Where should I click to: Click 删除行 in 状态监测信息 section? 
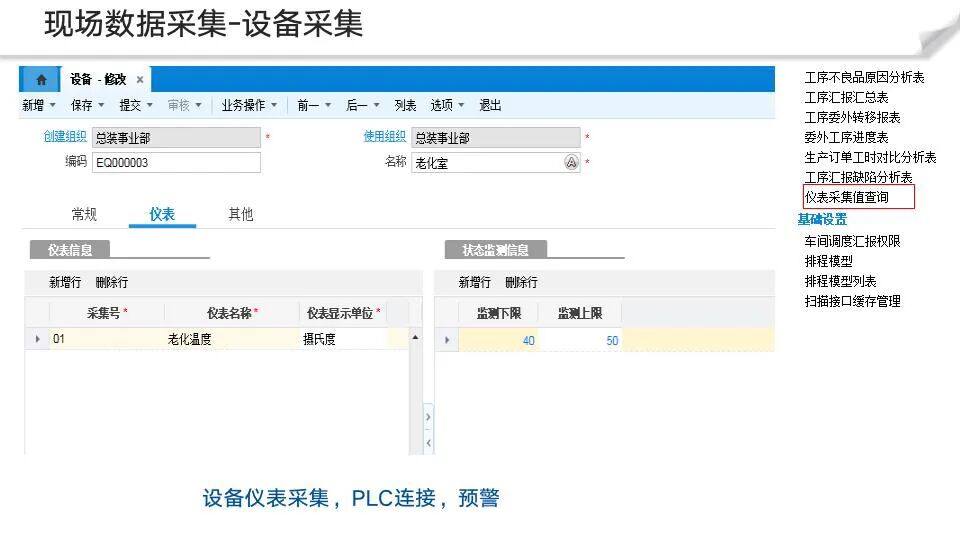coord(522,282)
